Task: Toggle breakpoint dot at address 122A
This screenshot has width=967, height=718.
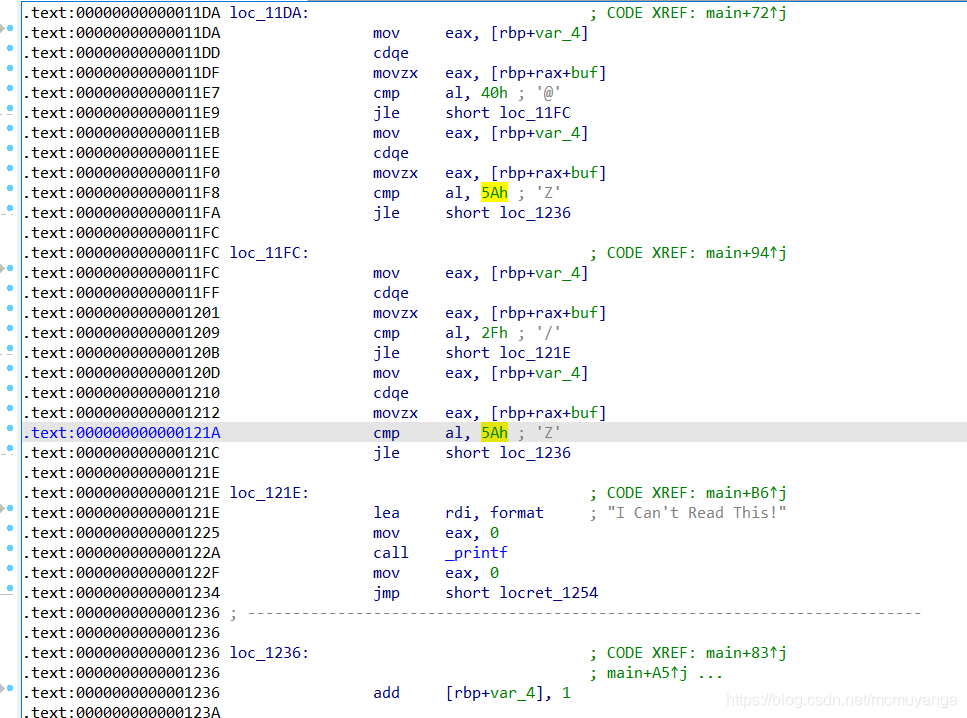Action: (x=10, y=548)
